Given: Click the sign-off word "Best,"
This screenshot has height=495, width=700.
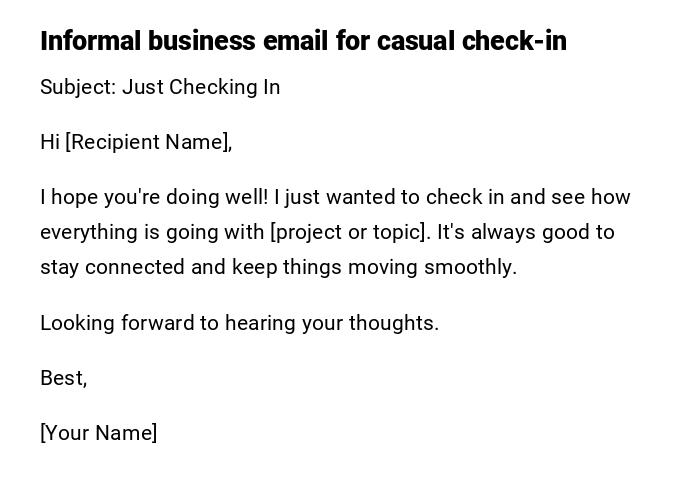Looking at the screenshot, I should 64,378.
